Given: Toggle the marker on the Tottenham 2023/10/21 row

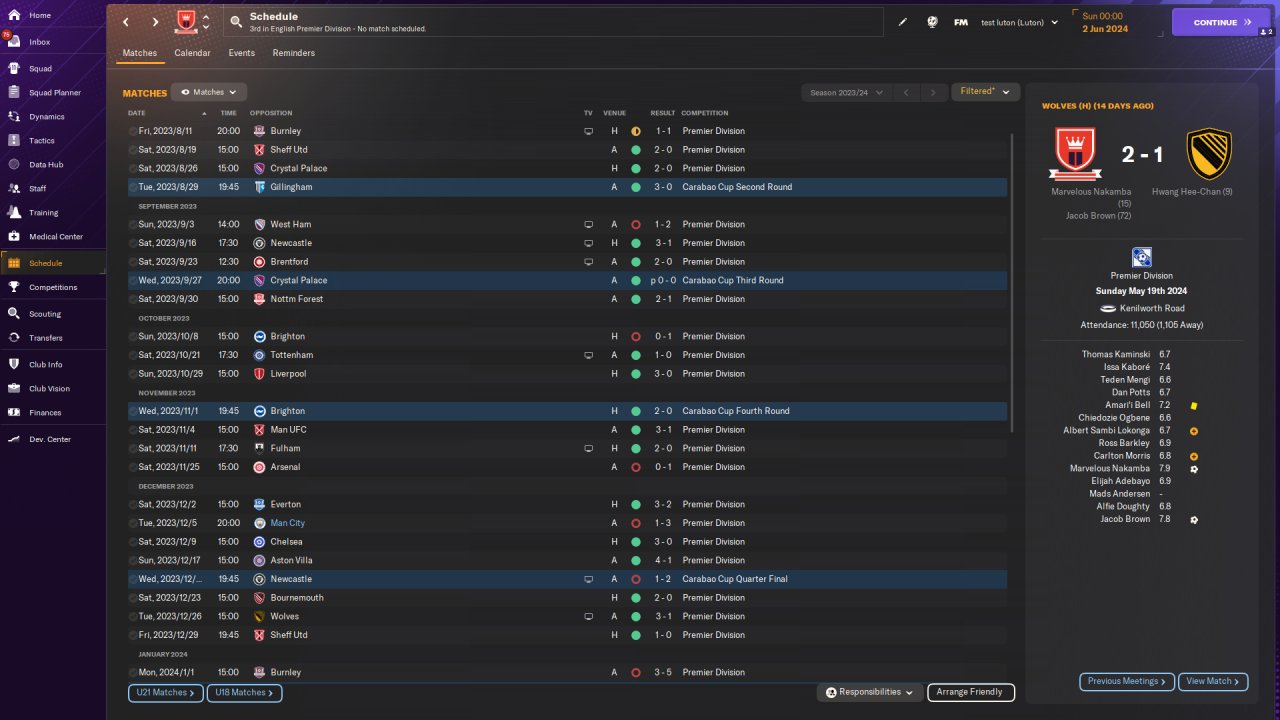Looking at the screenshot, I should coord(133,355).
